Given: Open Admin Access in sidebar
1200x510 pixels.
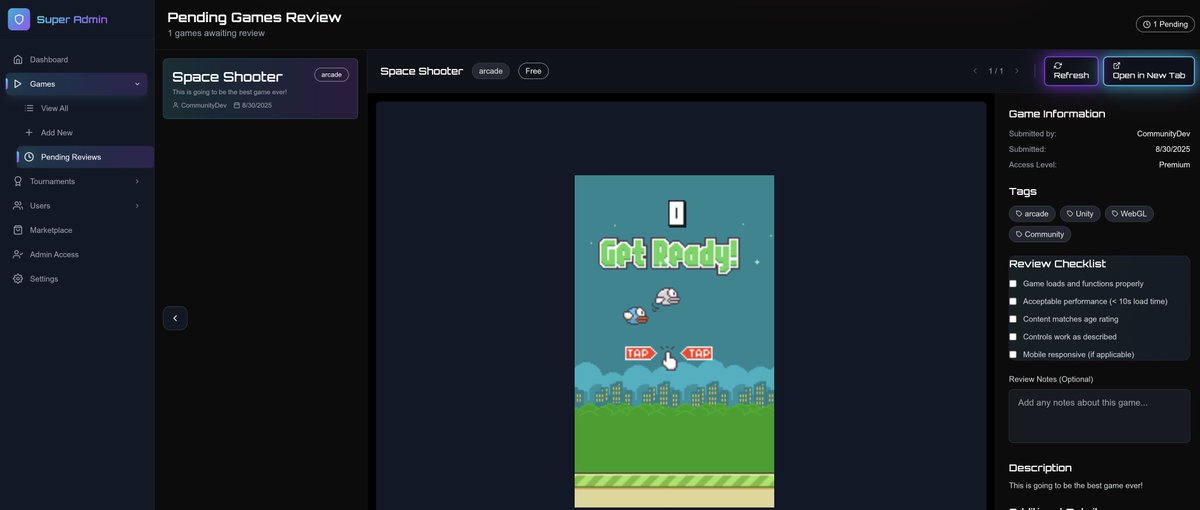Looking at the screenshot, I should click(x=77, y=254).
